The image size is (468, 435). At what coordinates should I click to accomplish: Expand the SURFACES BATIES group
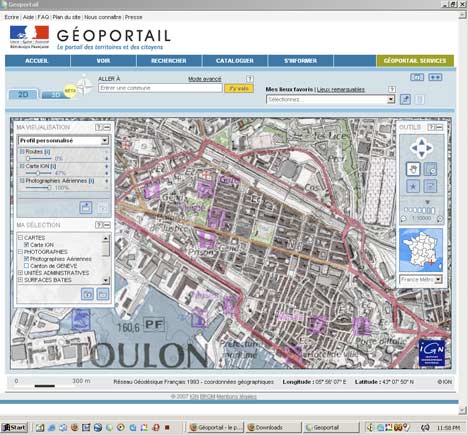point(20,280)
